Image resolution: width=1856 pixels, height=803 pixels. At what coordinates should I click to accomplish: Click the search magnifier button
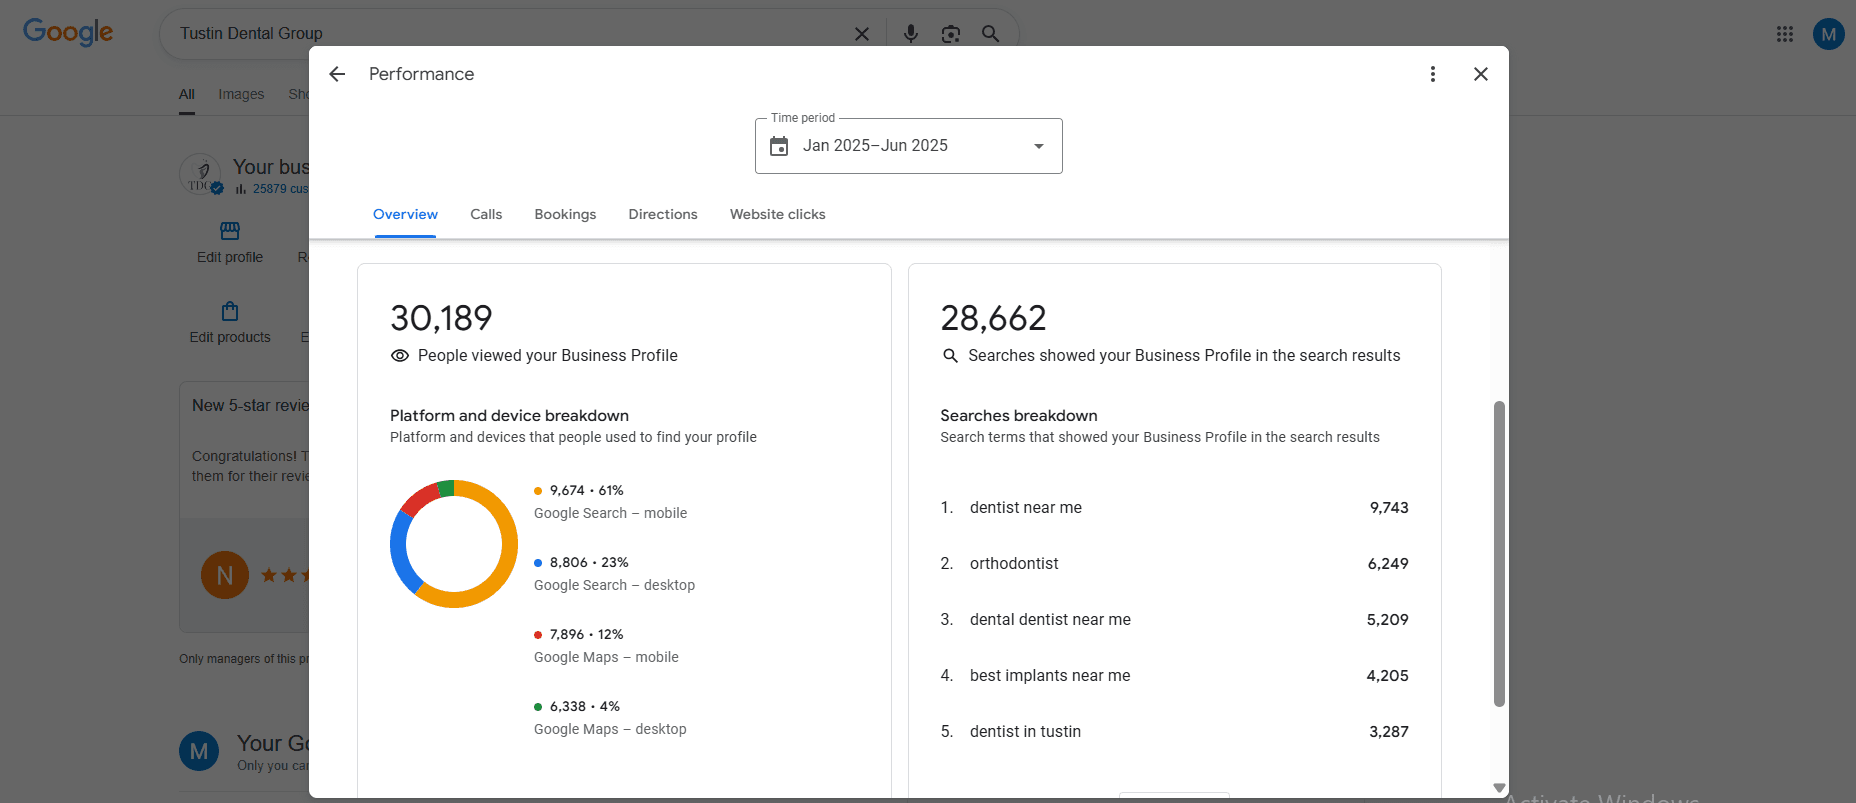tap(991, 34)
